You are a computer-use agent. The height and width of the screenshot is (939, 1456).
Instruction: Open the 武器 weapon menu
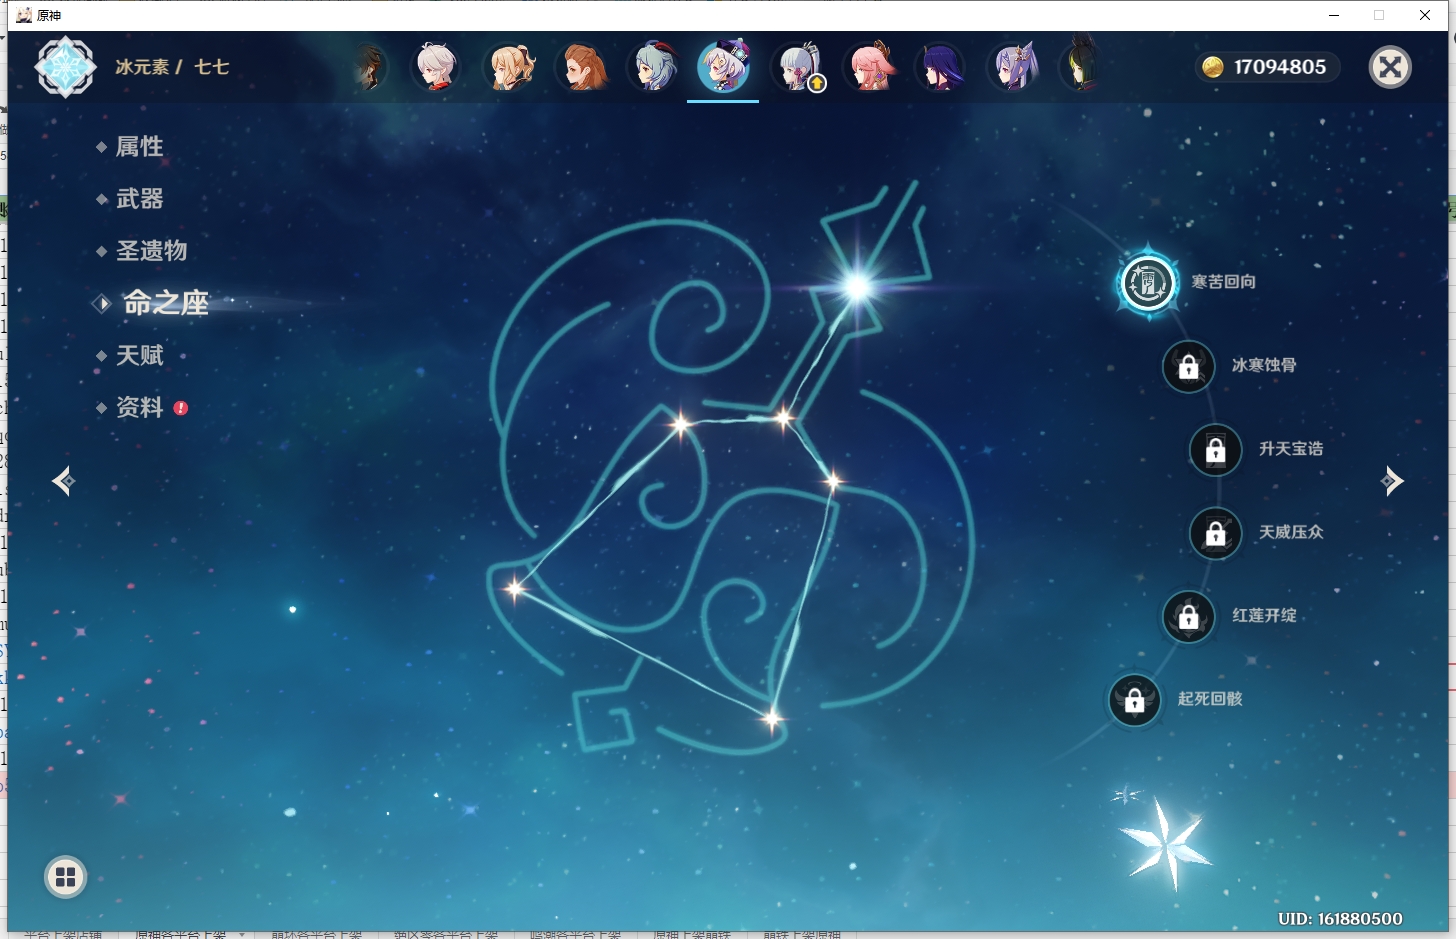click(139, 199)
